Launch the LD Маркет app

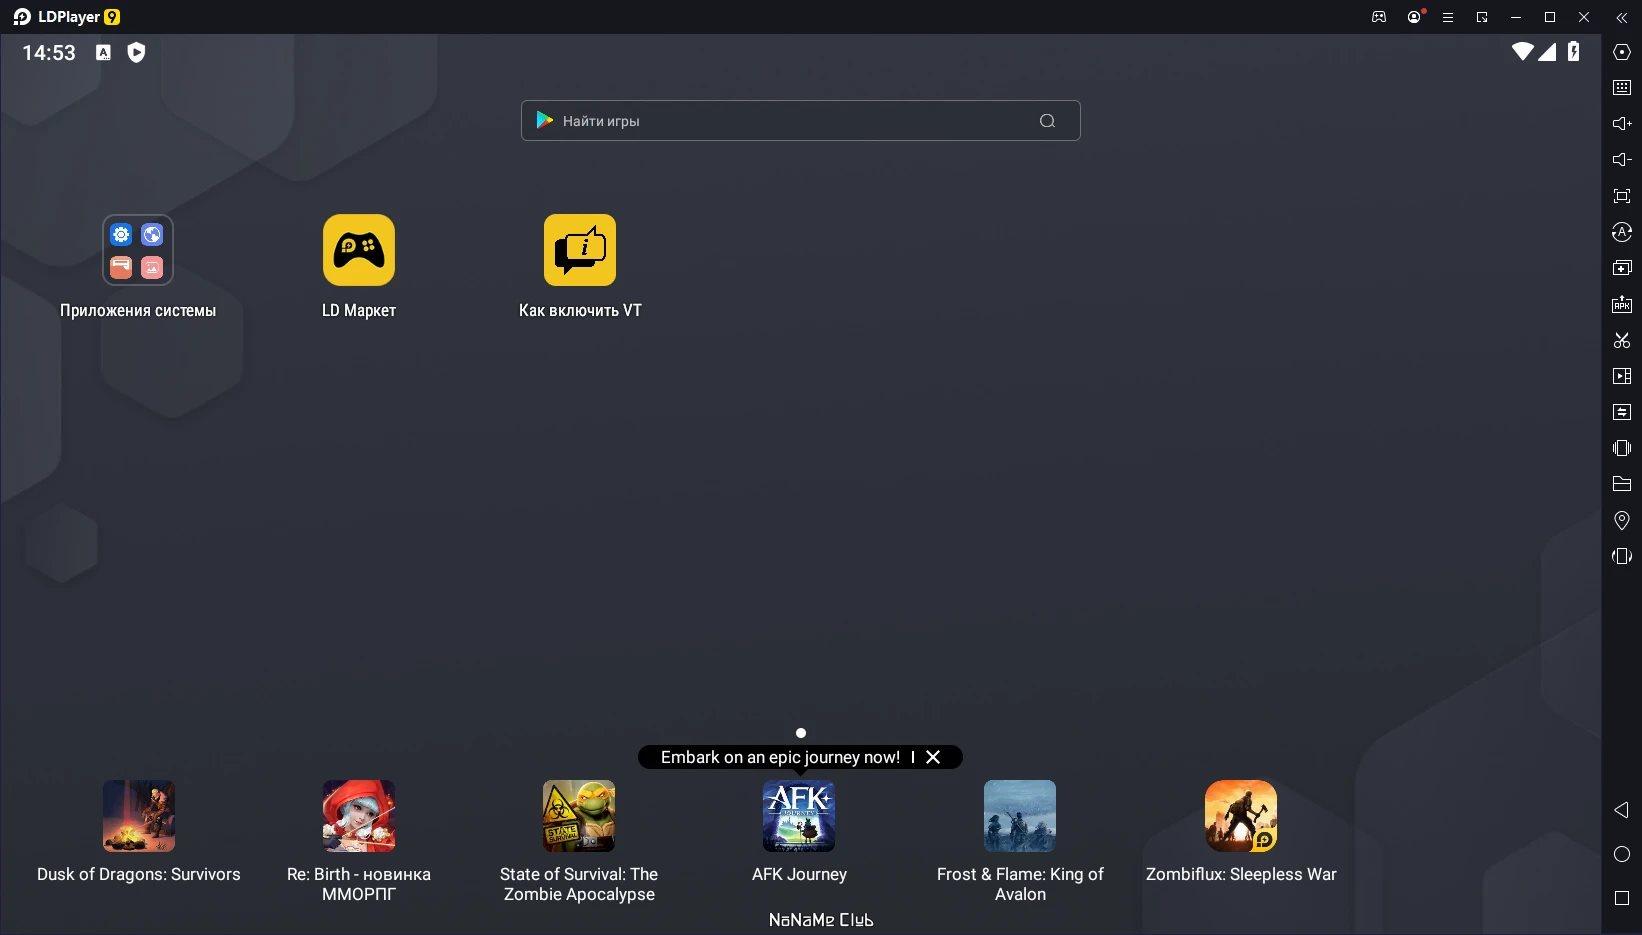(359, 250)
